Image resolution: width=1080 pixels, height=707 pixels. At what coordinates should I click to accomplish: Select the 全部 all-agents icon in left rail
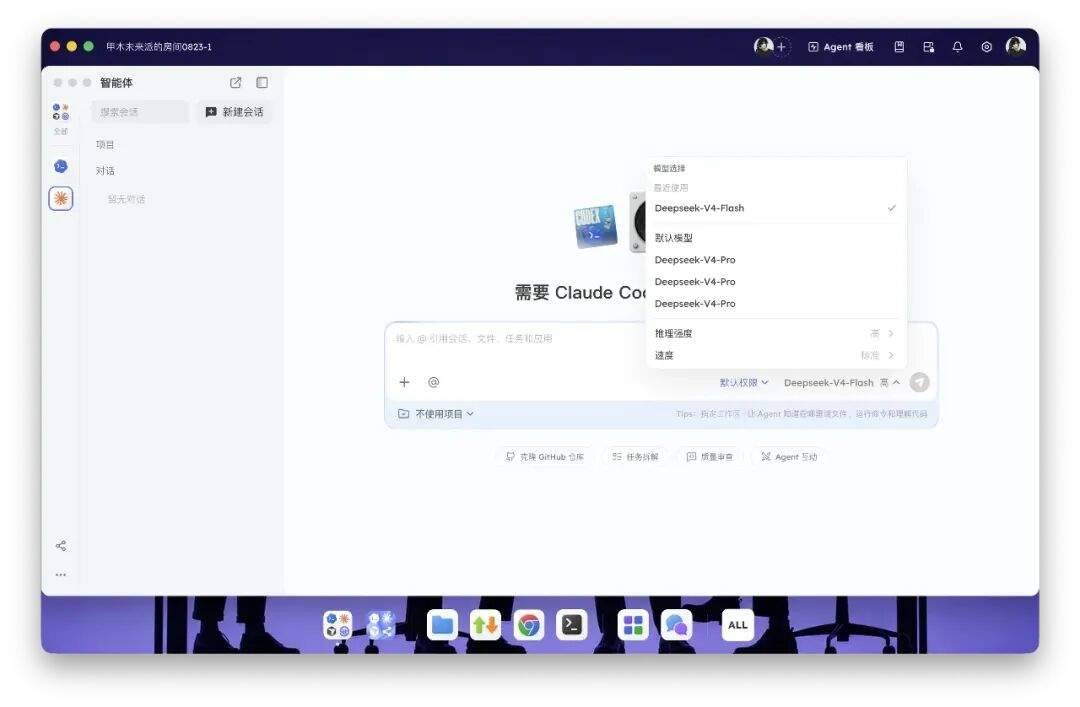tap(61, 118)
